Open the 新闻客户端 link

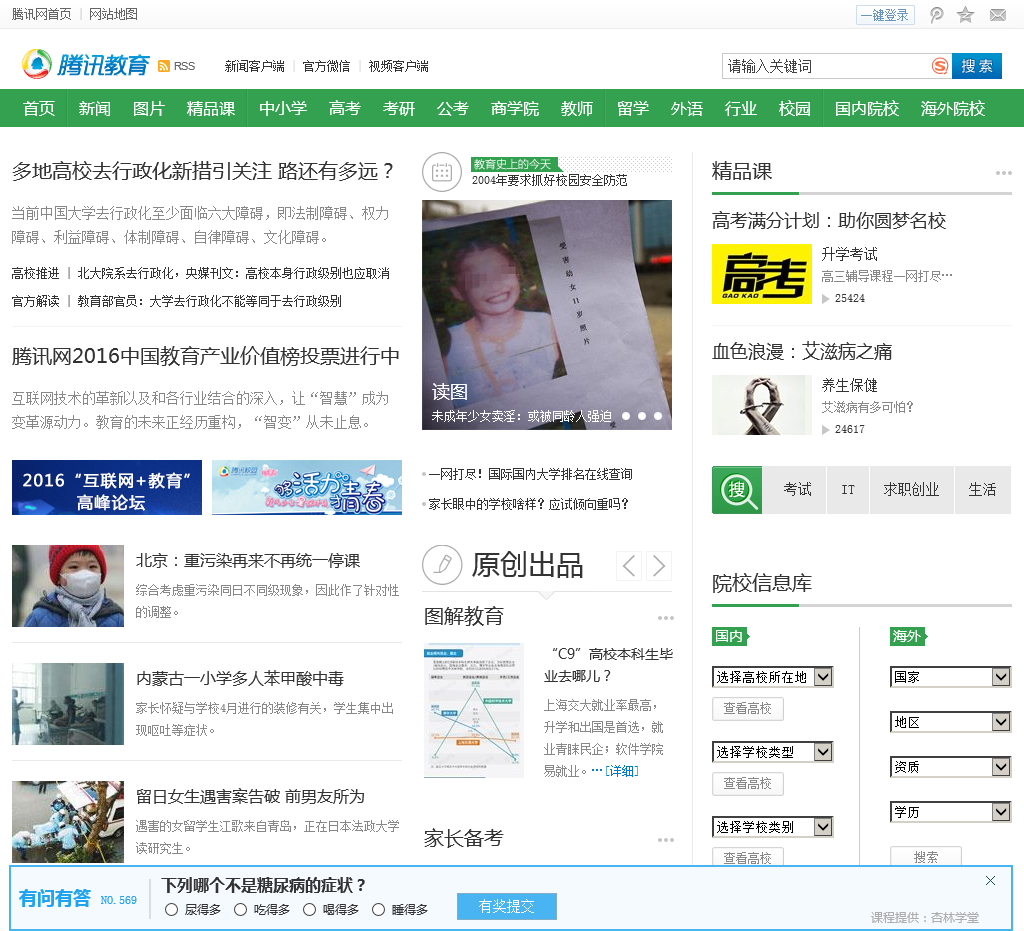[x=254, y=66]
